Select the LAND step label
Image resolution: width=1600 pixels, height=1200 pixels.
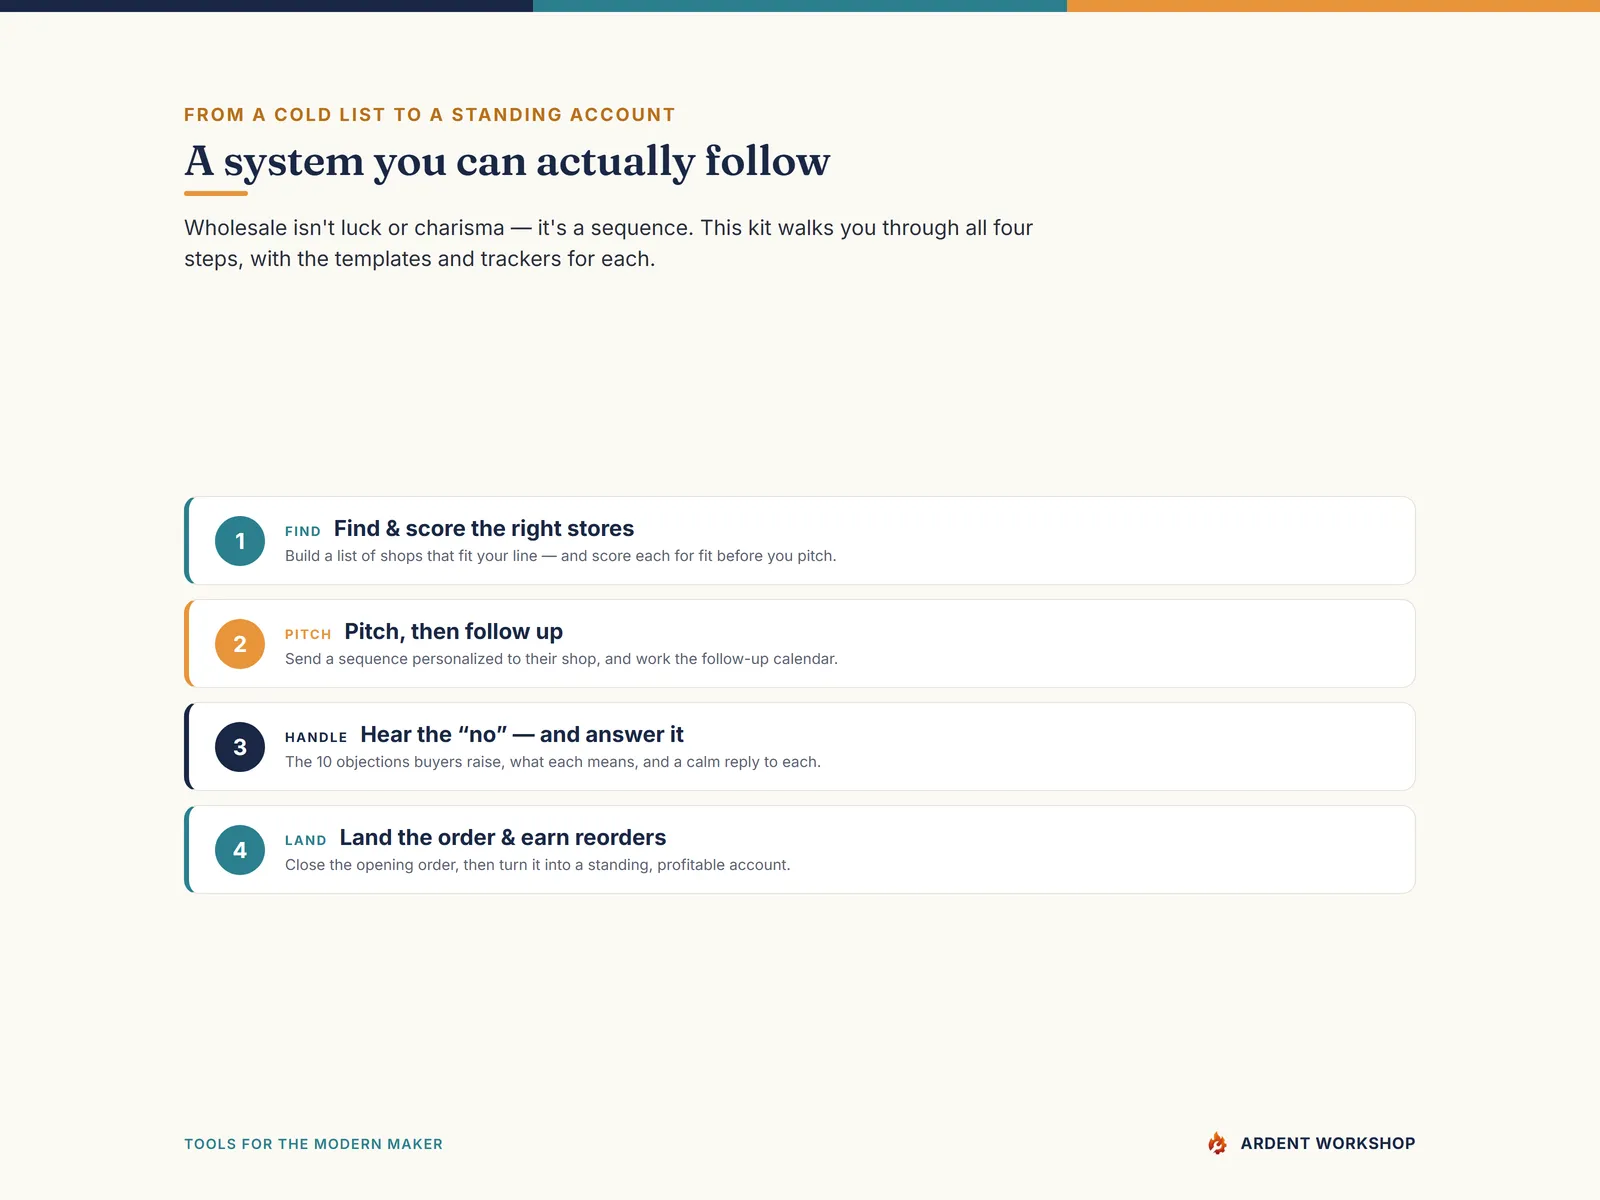tap(306, 840)
